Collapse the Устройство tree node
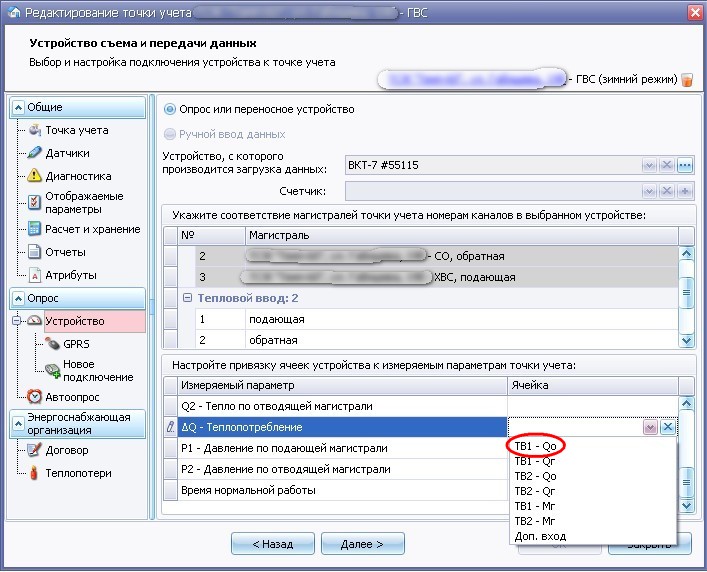The image size is (707, 572). tap(17, 321)
